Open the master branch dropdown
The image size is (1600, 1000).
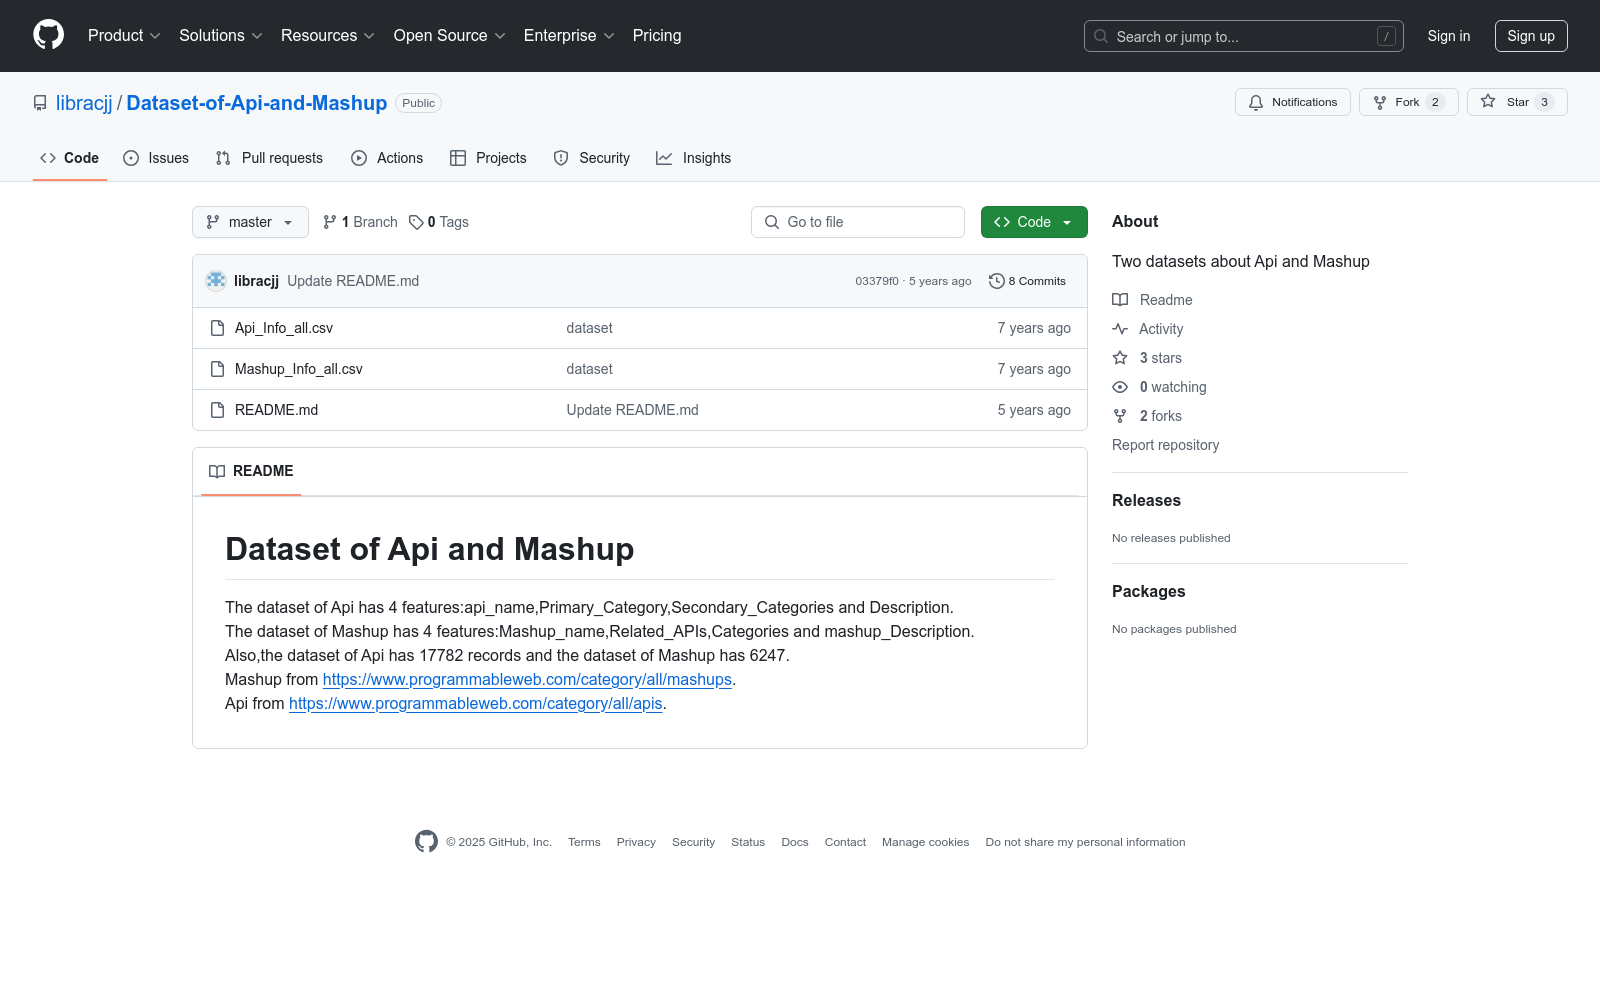pos(250,222)
